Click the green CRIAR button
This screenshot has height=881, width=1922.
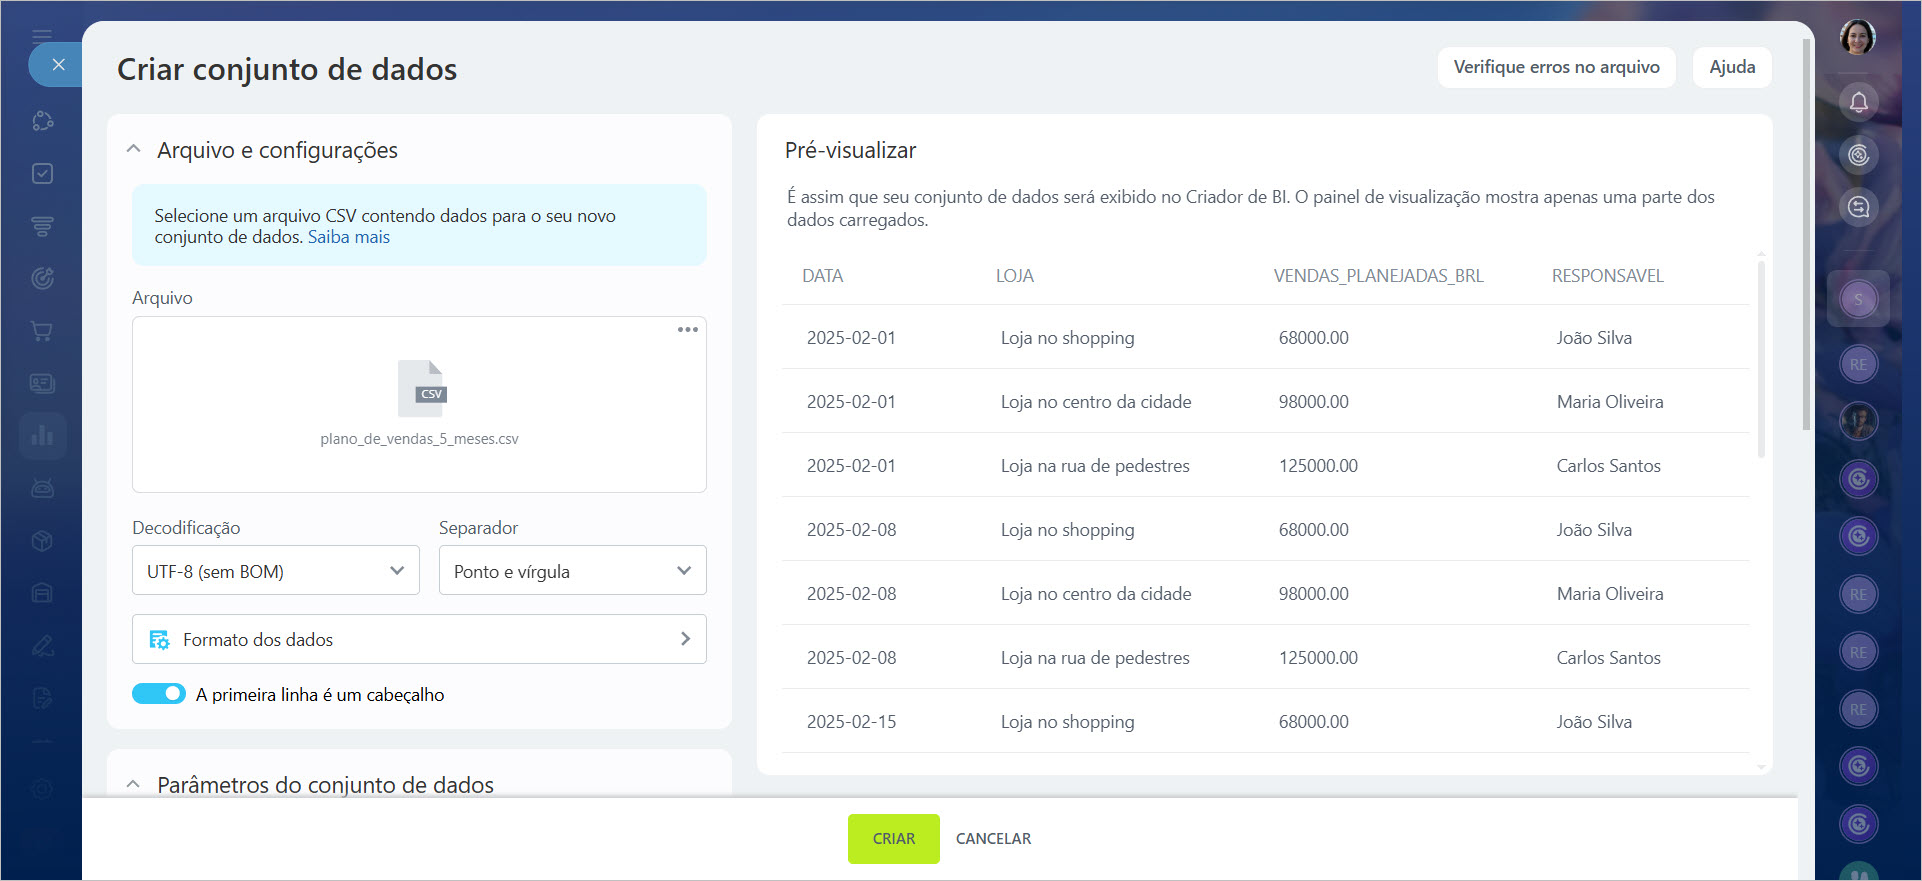893,838
